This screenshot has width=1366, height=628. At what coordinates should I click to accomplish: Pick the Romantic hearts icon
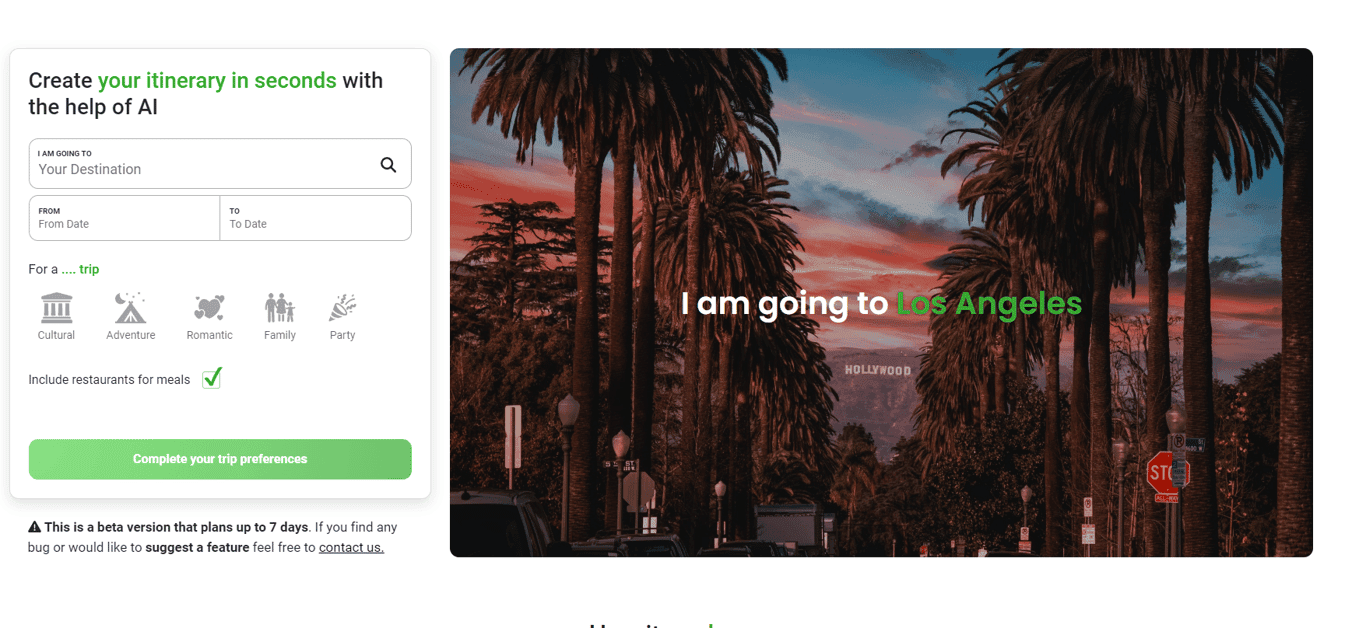tap(209, 308)
